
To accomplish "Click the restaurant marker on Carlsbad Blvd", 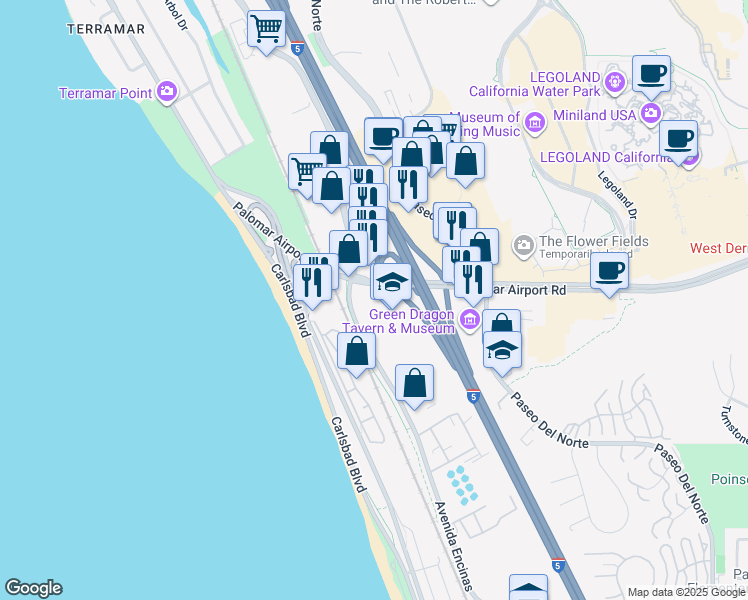I will (312, 282).
